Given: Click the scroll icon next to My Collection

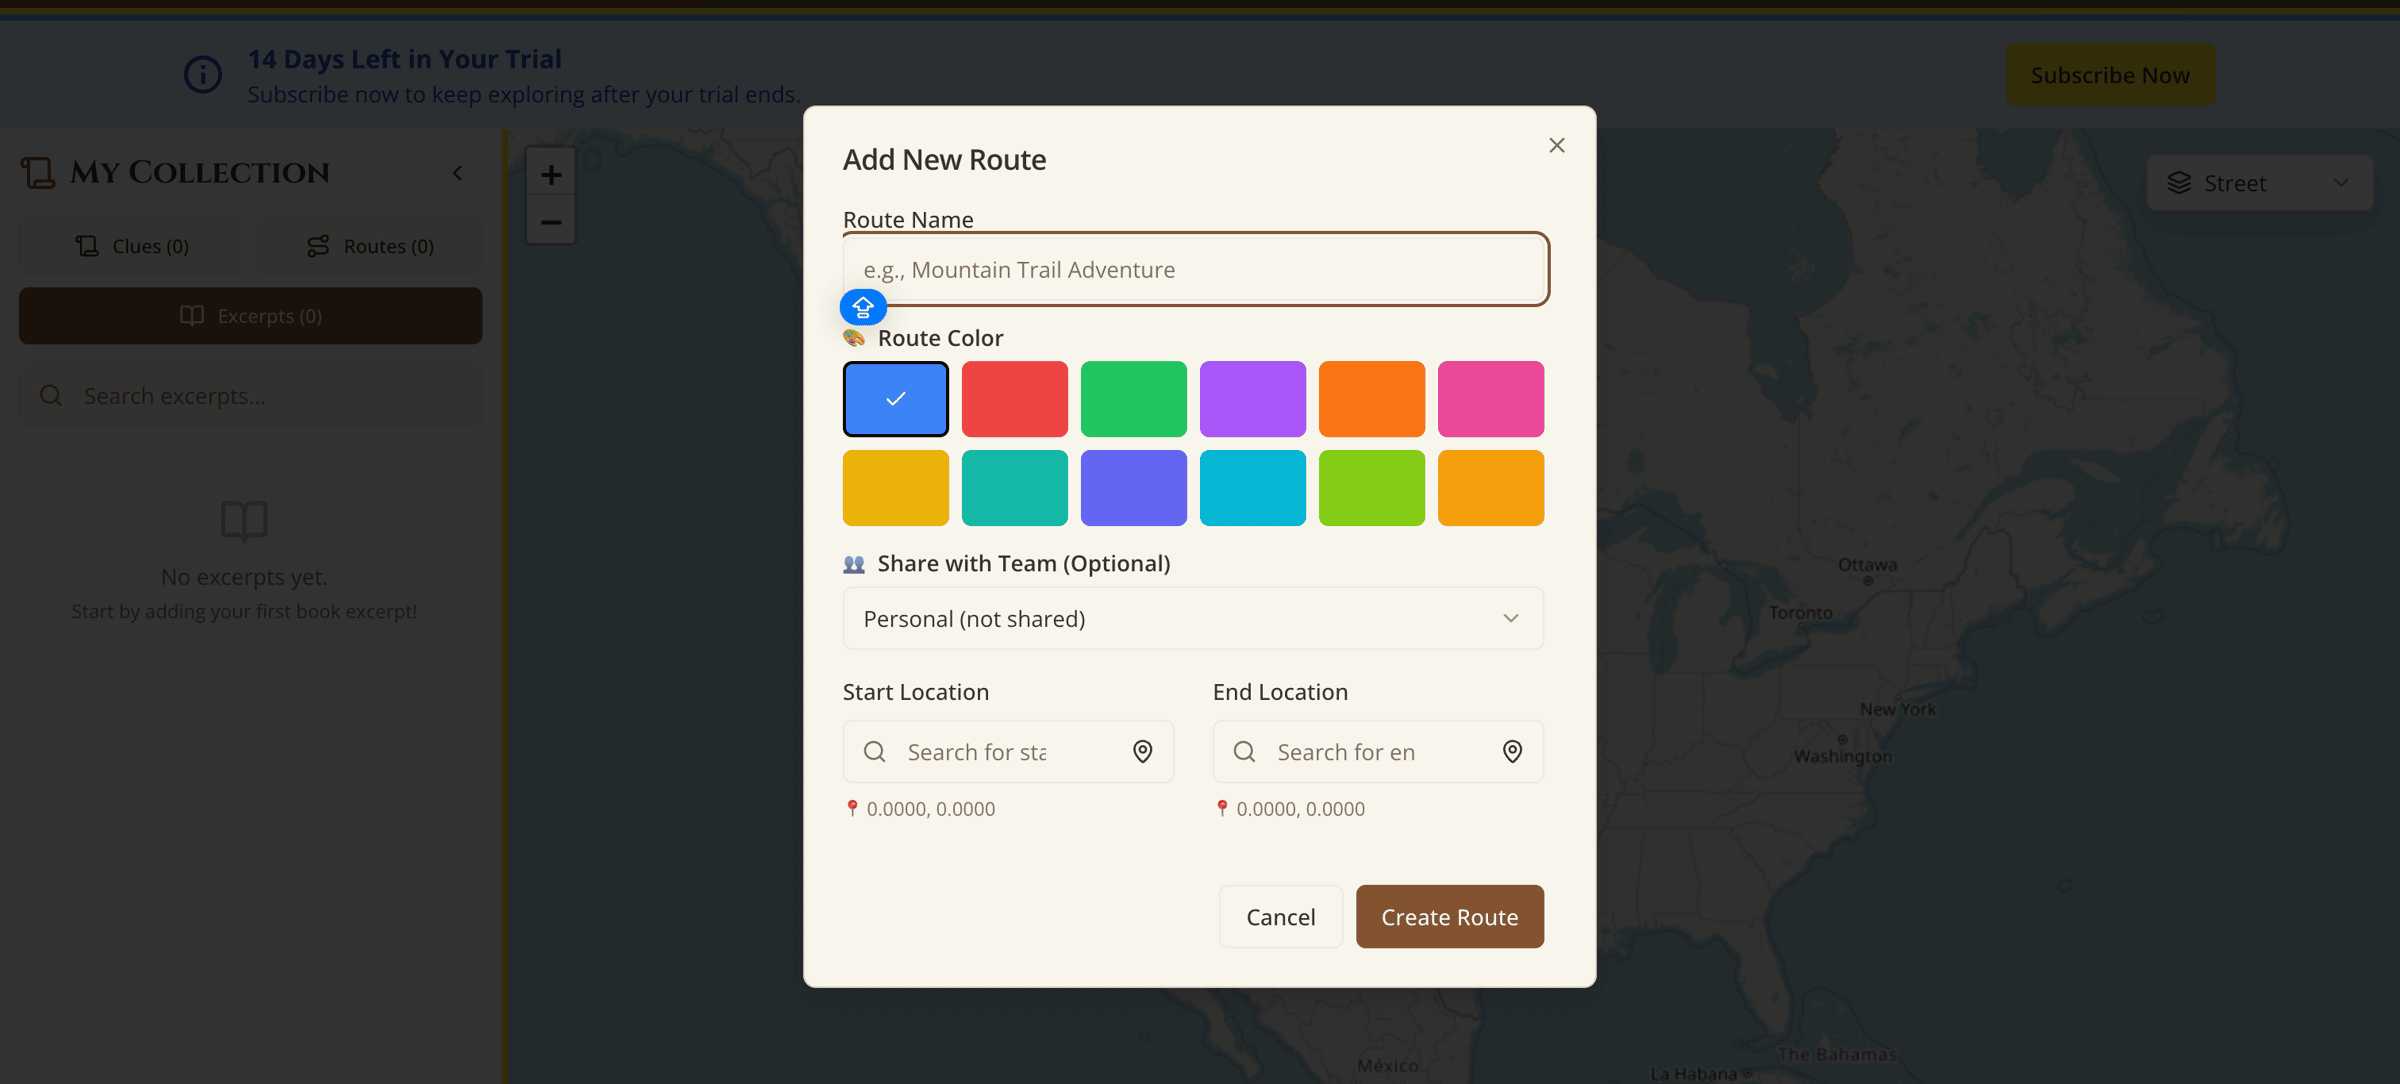Looking at the screenshot, I should click(38, 172).
